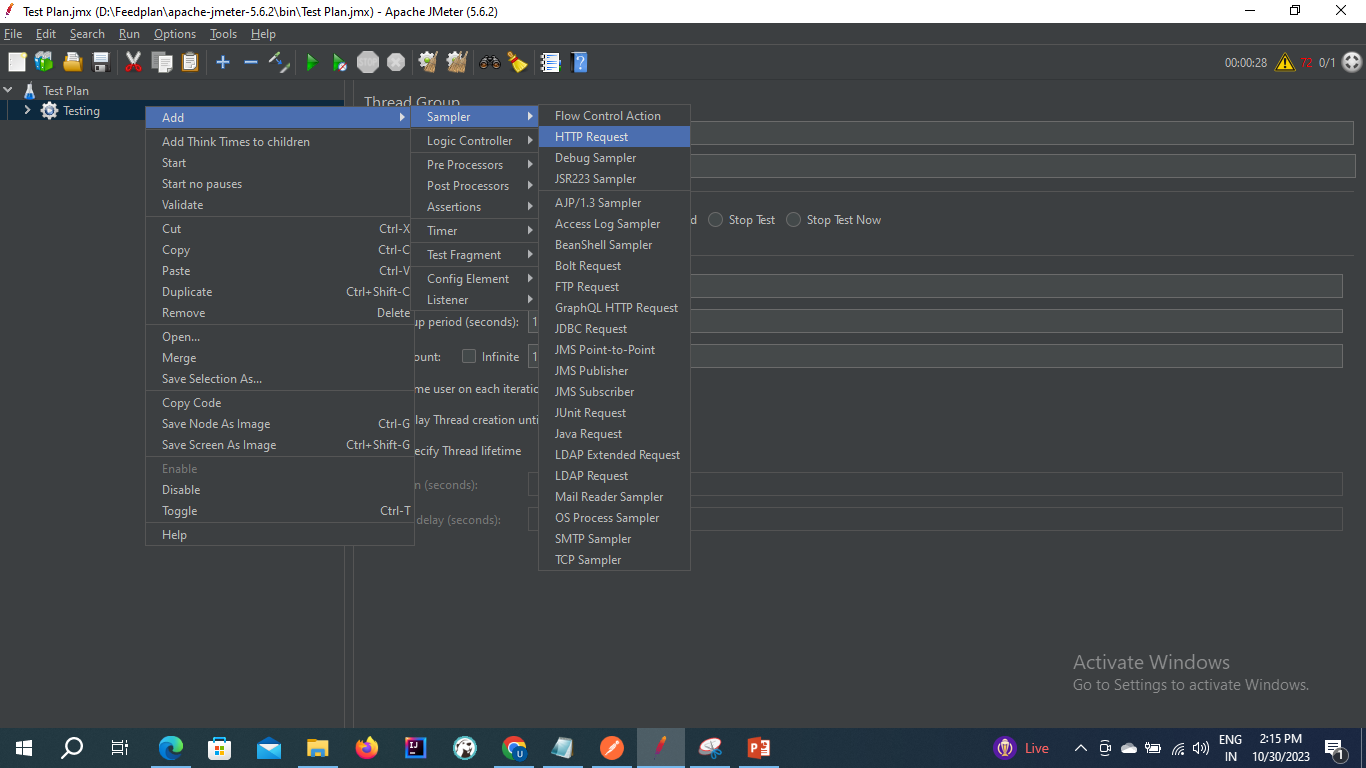Image resolution: width=1366 pixels, height=768 pixels.
Task: Open the Post Processors submenu
Action: 474,186
